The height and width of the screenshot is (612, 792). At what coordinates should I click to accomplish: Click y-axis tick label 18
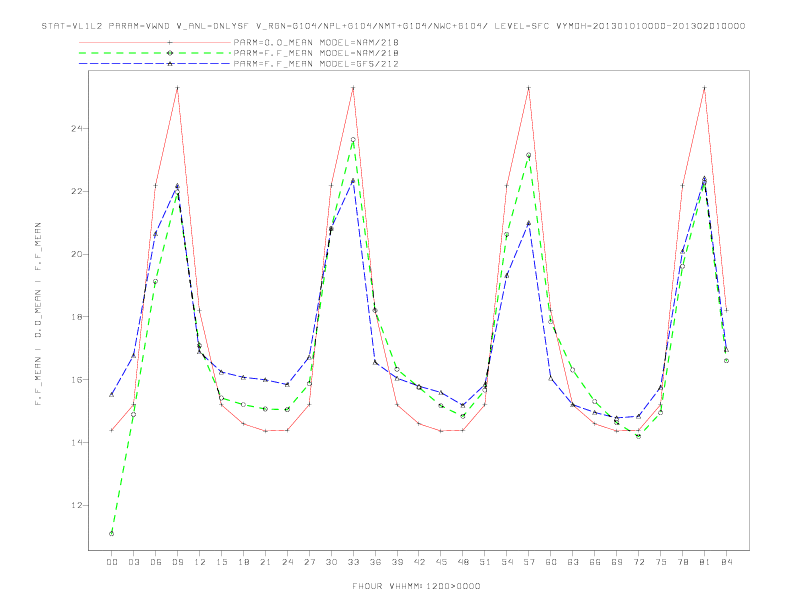76,317
